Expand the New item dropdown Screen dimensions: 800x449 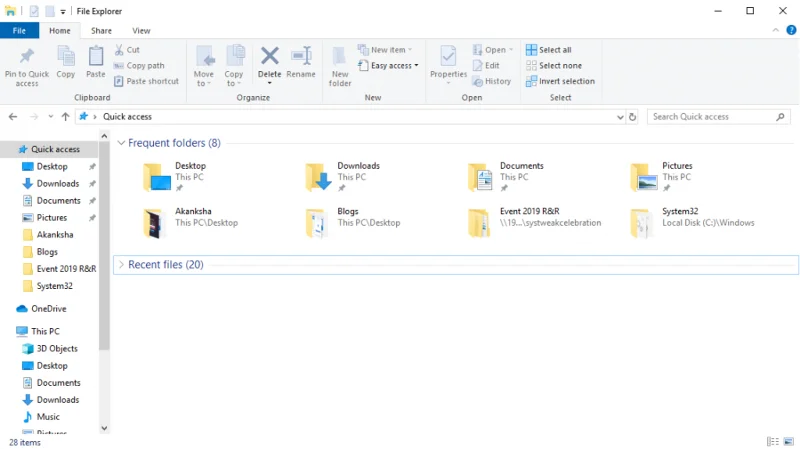[x=385, y=49]
